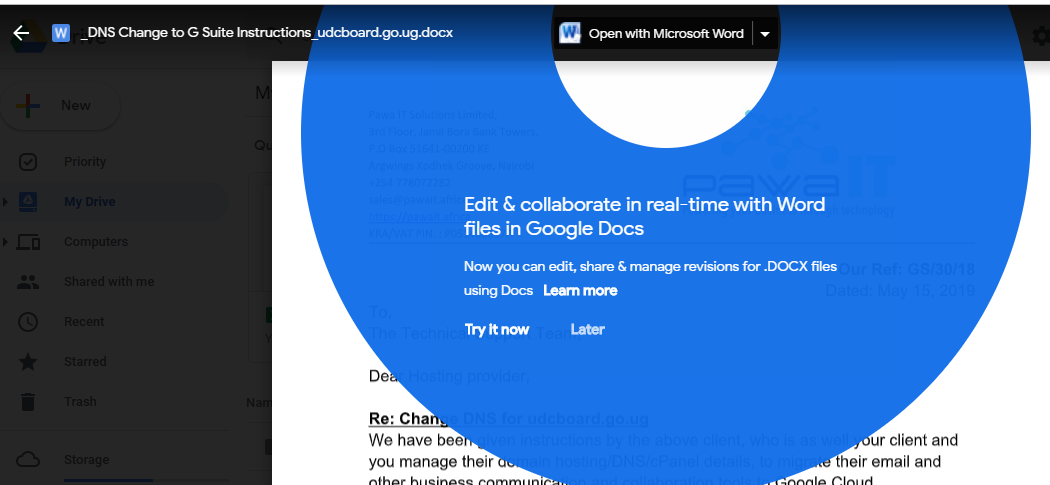Click the Trash bin icon

pyautogui.click(x=27, y=402)
